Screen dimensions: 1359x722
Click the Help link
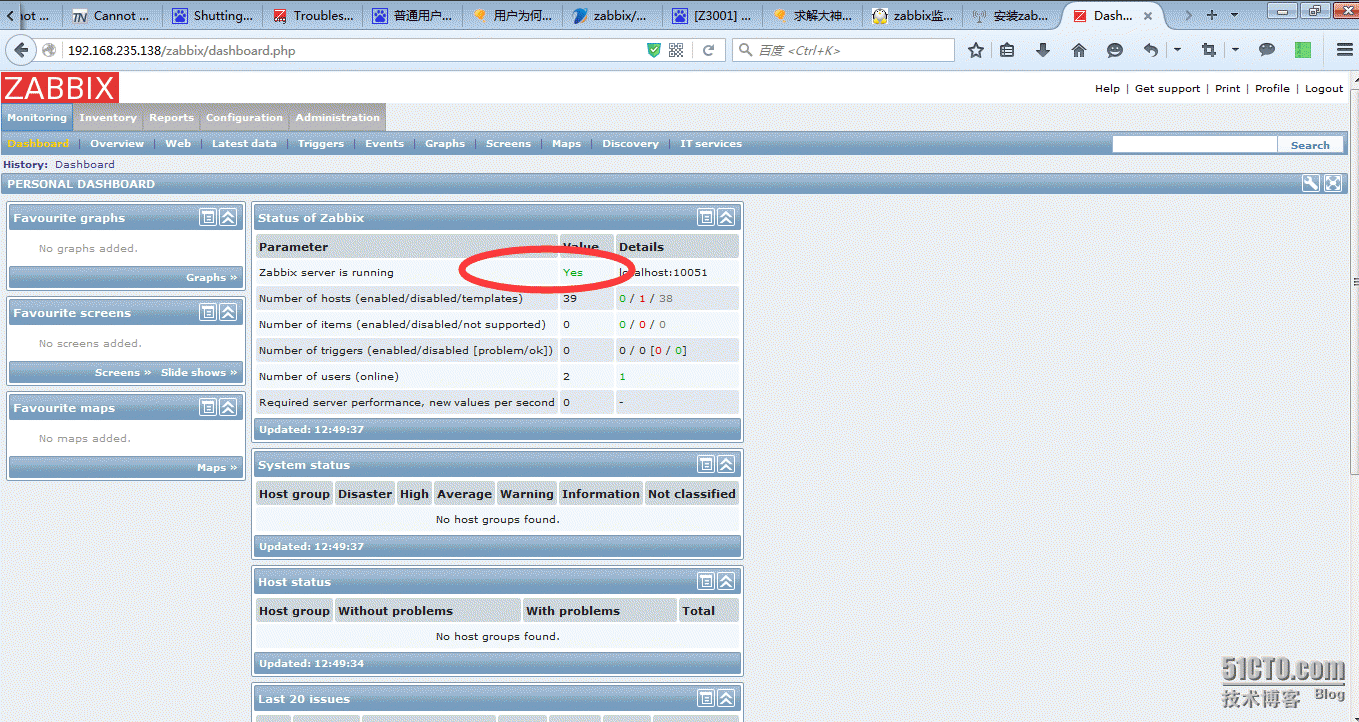(x=1107, y=88)
